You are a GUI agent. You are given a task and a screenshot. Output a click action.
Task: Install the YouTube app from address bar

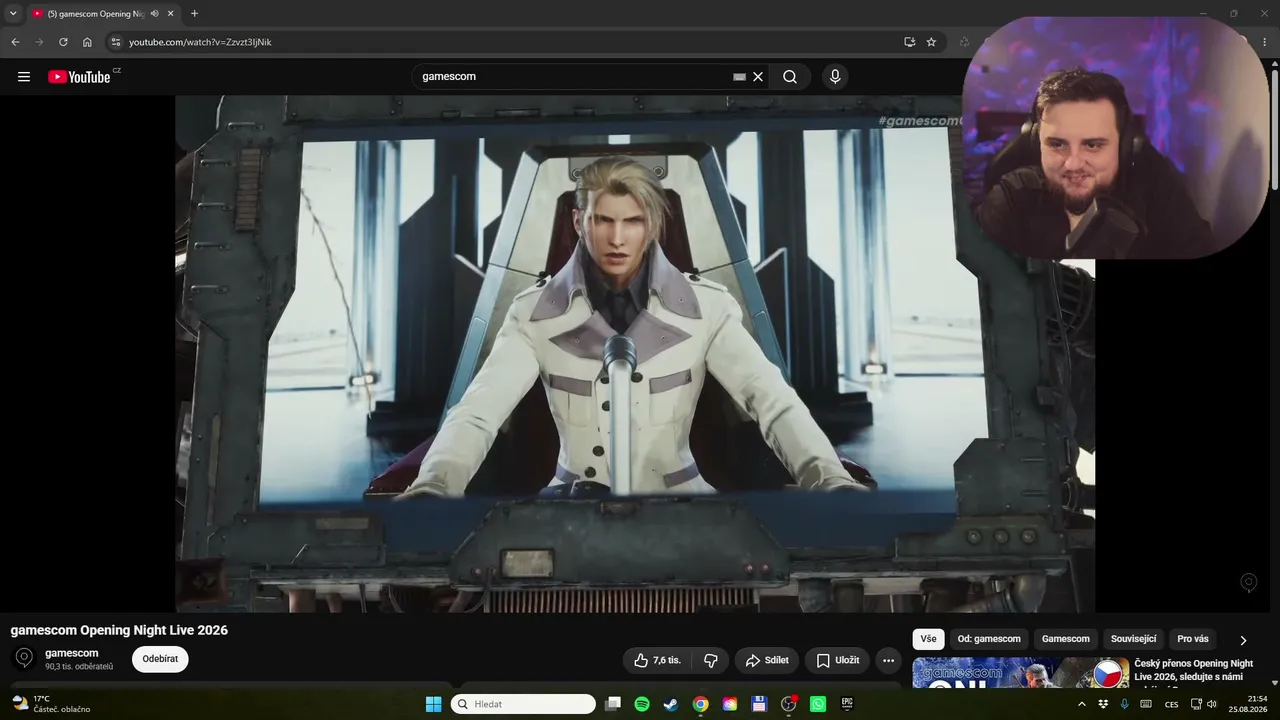909,42
